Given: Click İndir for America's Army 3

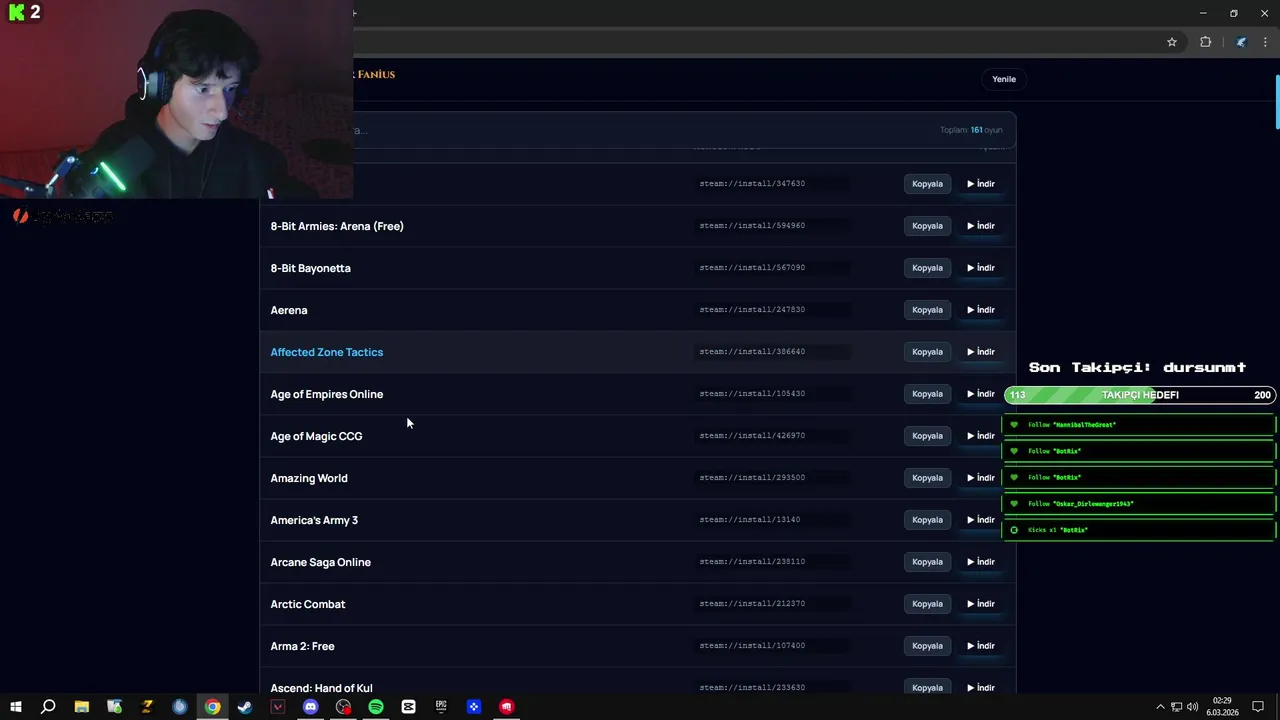Looking at the screenshot, I should click(981, 520).
